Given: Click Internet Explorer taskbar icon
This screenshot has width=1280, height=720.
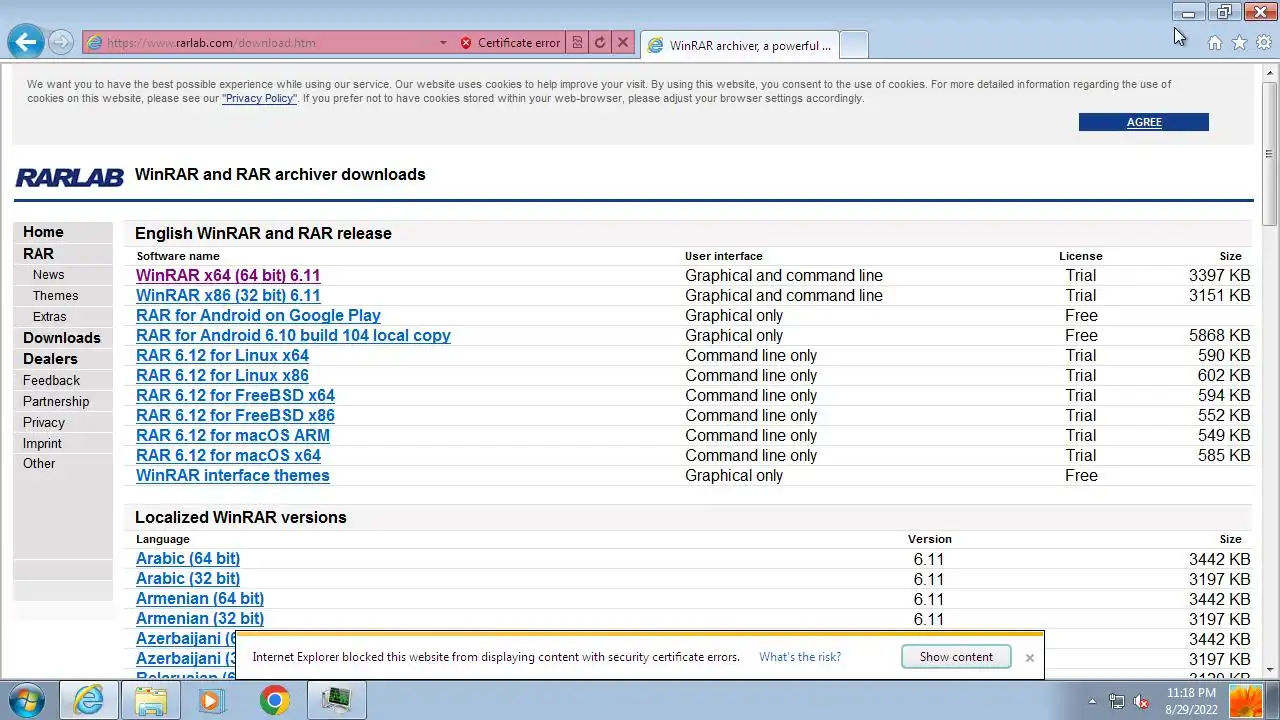Looking at the screenshot, I should tap(89, 700).
